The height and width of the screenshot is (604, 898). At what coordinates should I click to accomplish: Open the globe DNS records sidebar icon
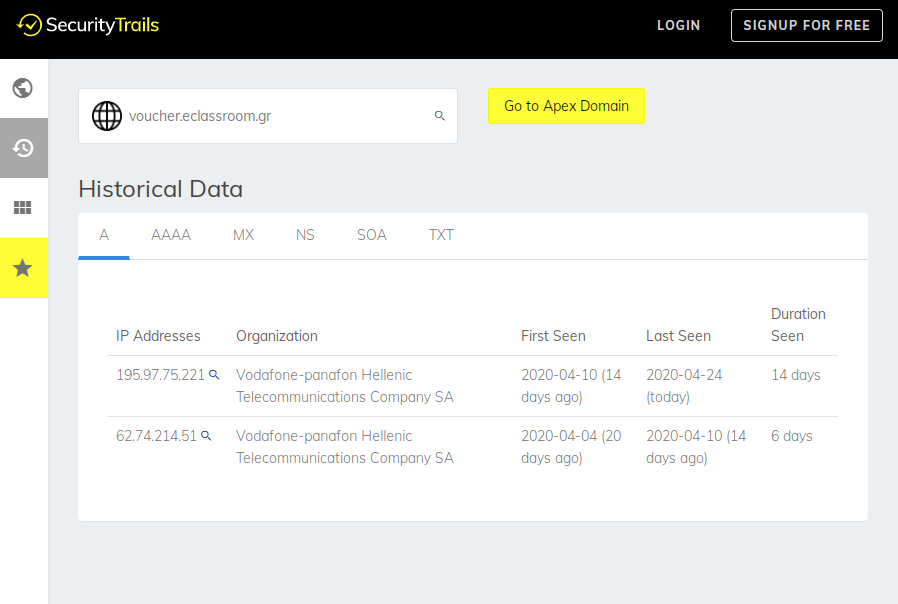(23, 88)
